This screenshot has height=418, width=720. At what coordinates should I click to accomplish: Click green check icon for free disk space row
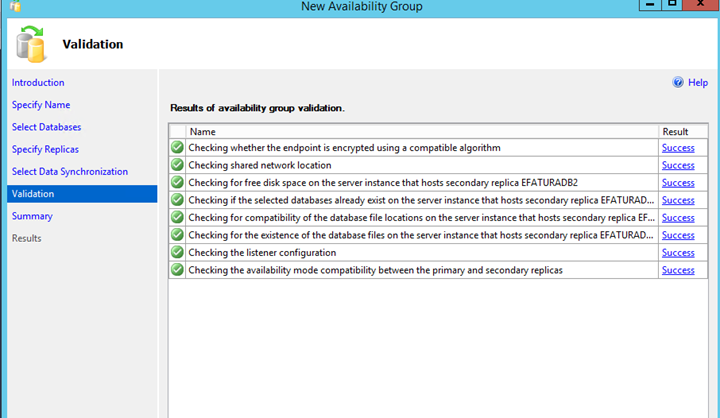pyautogui.click(x=177, y=183)
